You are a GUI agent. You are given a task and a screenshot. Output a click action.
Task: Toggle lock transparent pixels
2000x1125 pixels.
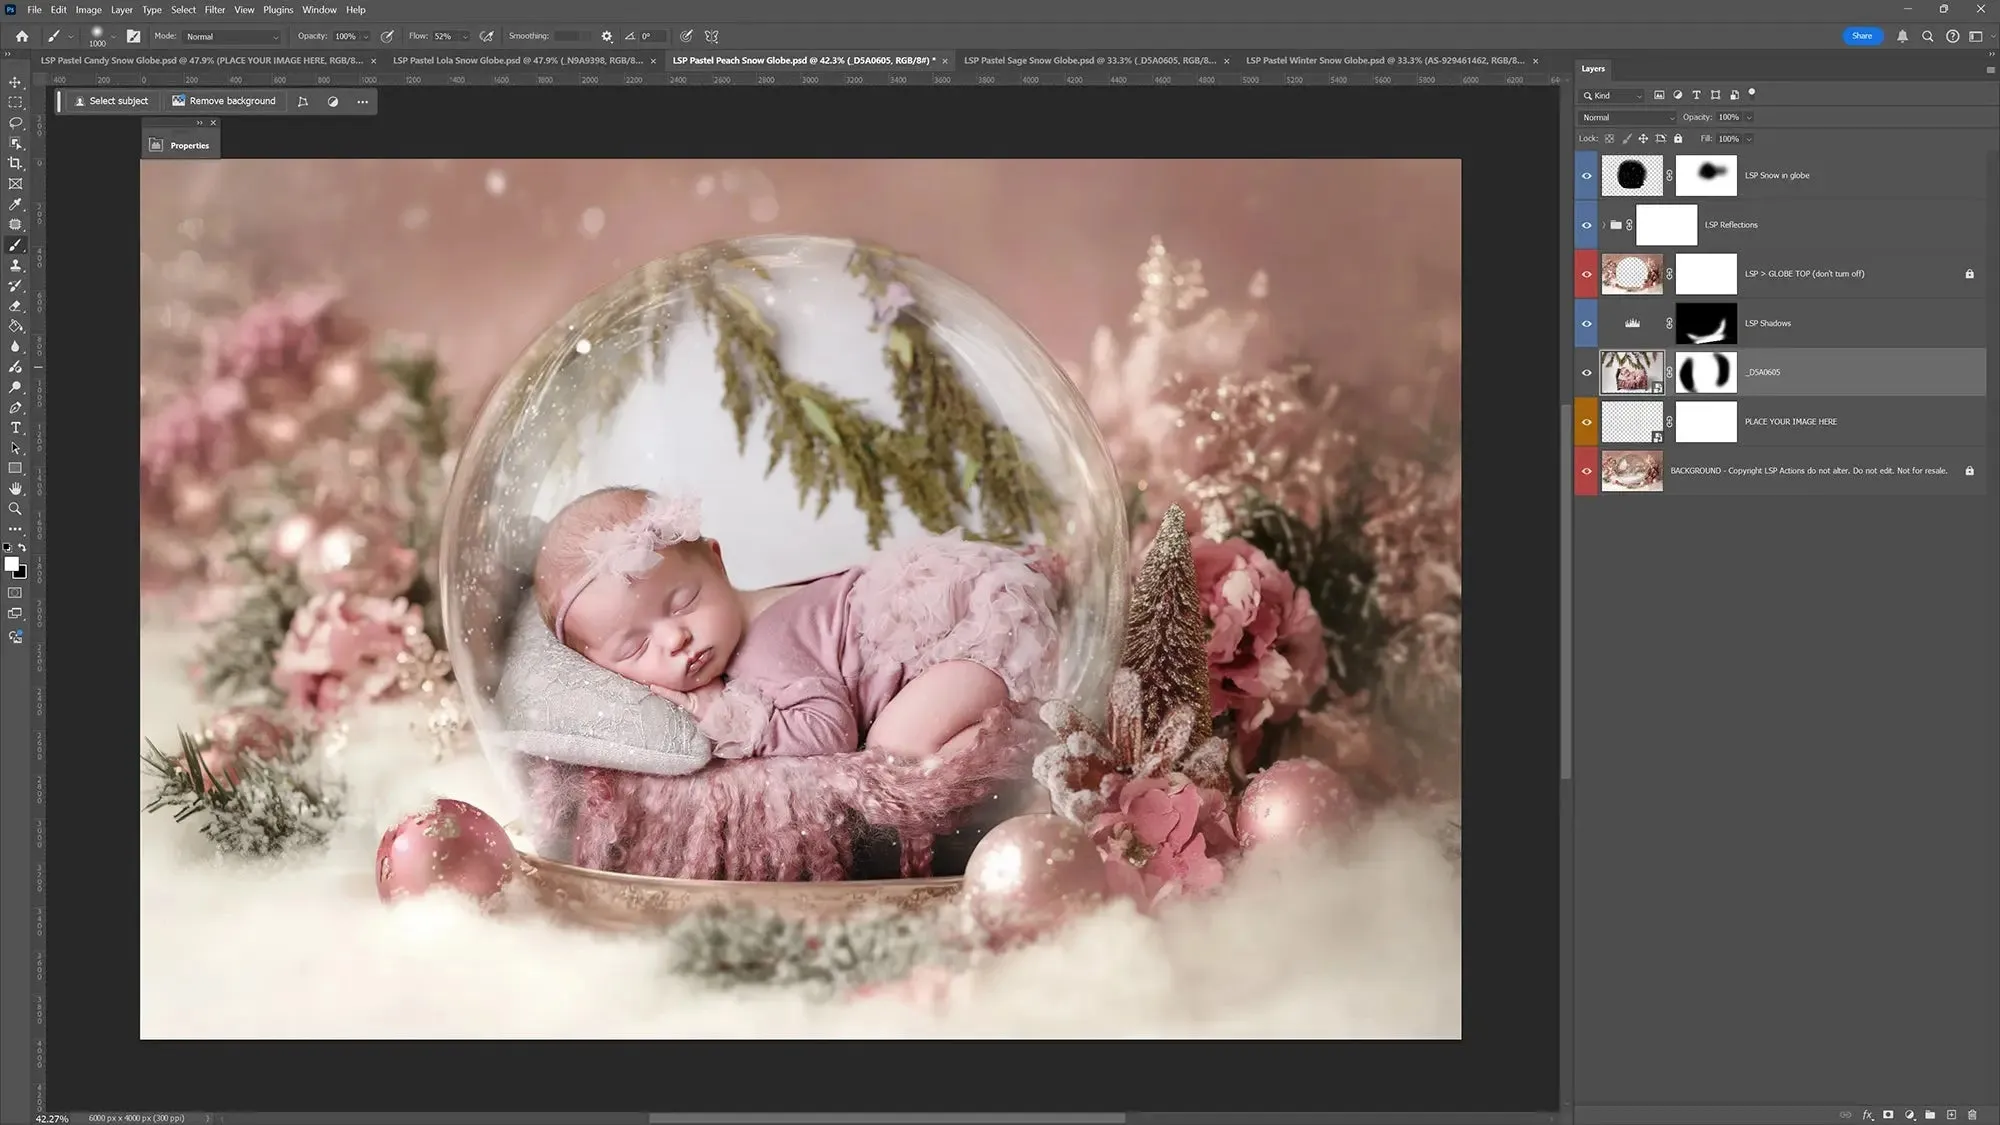click(x=1609, y=139)
